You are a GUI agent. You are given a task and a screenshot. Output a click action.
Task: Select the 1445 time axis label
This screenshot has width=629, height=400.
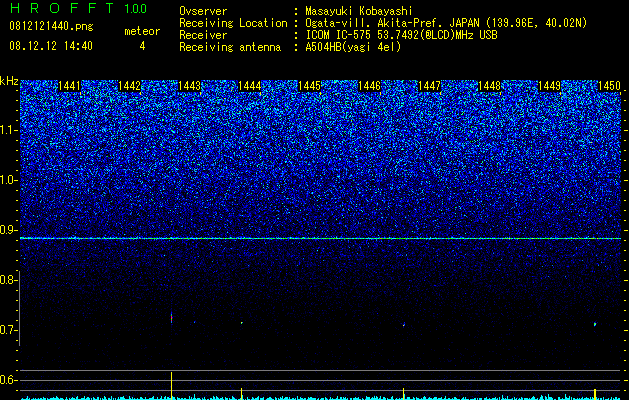[x=310, y=86]
